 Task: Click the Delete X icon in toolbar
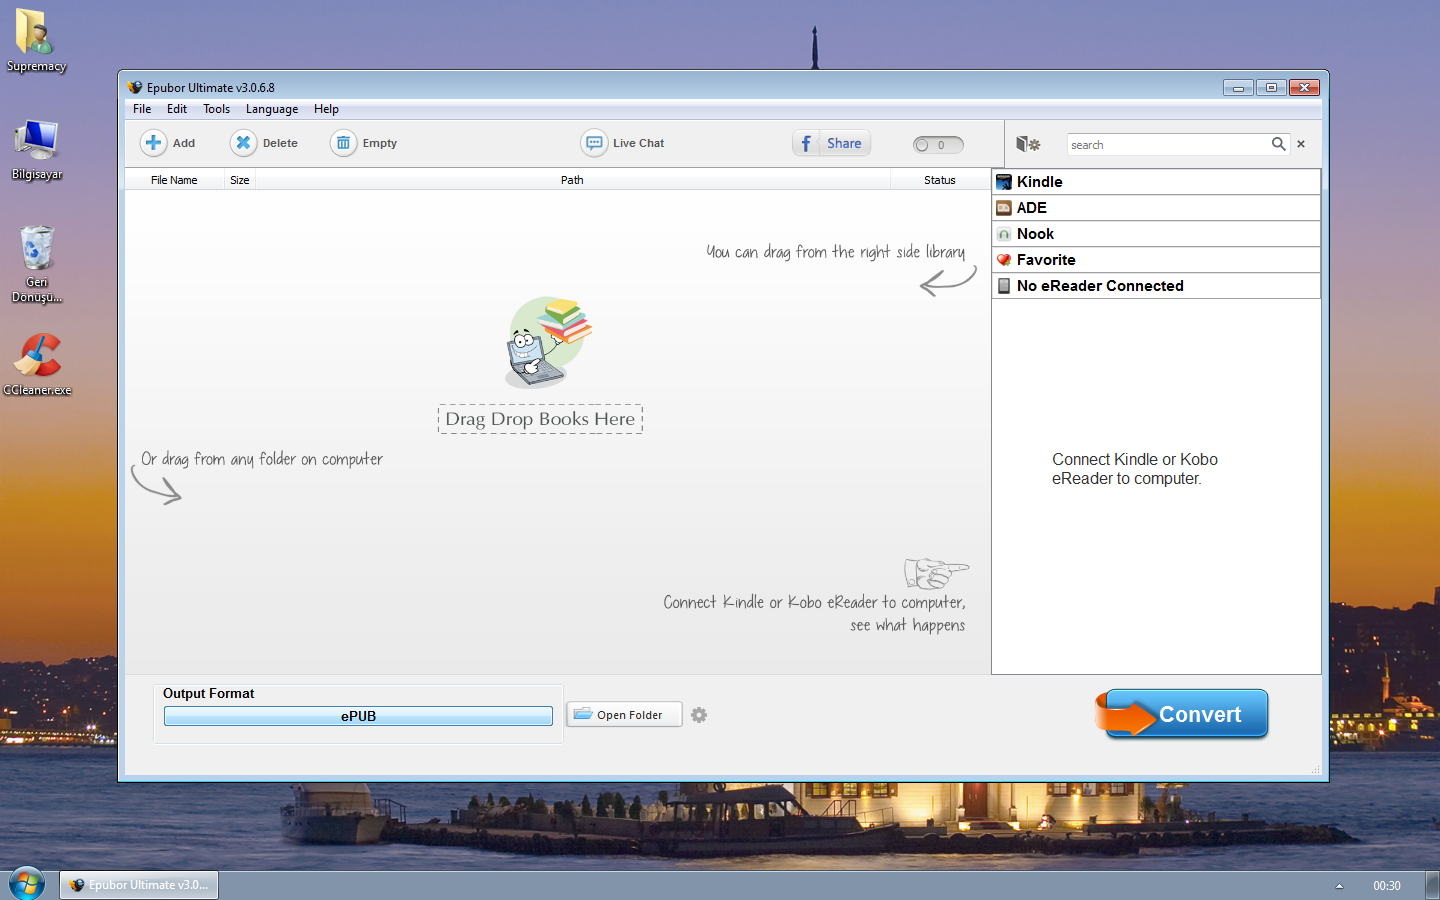(243, 143)
